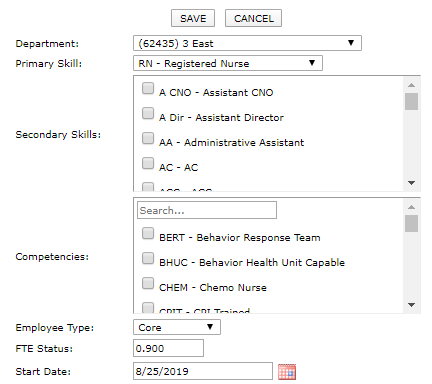
Task: Open the Start Date calendar picker icon
Action: point(287,372)
